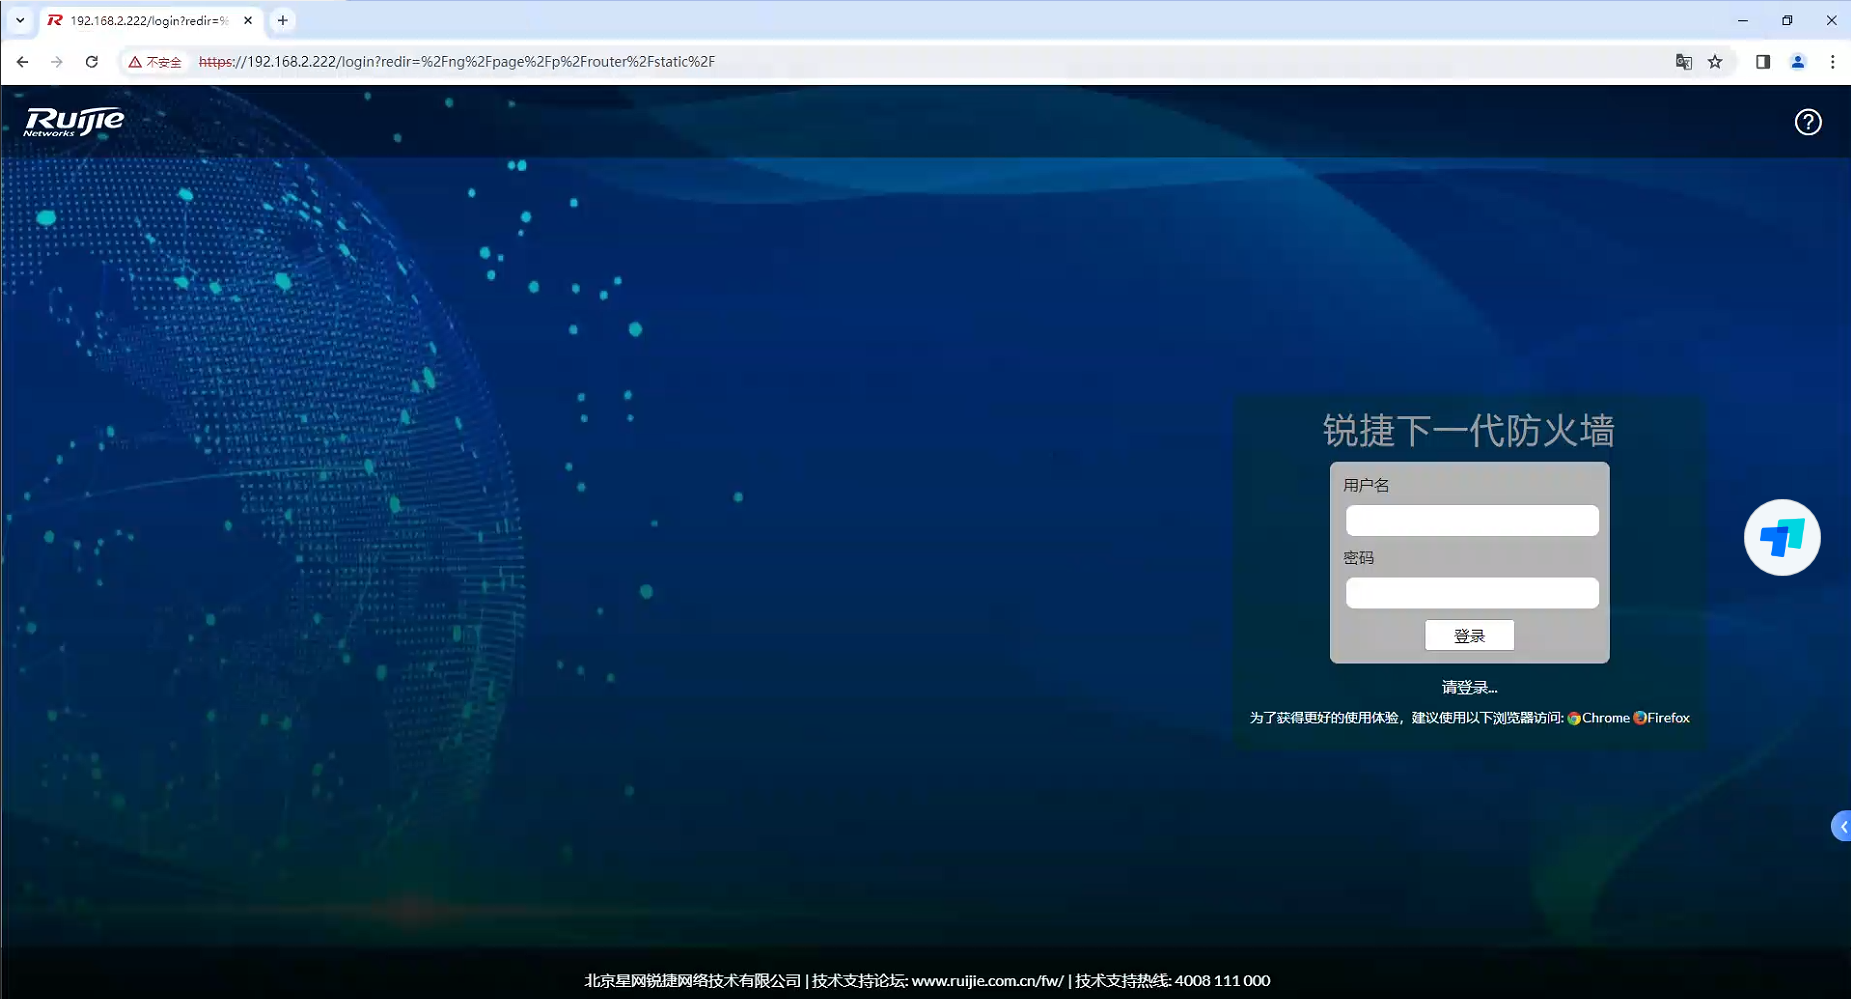Click the Chrome recommended browser text
This screenshot has width=1851, height=999.
(x=1606, y=718)
